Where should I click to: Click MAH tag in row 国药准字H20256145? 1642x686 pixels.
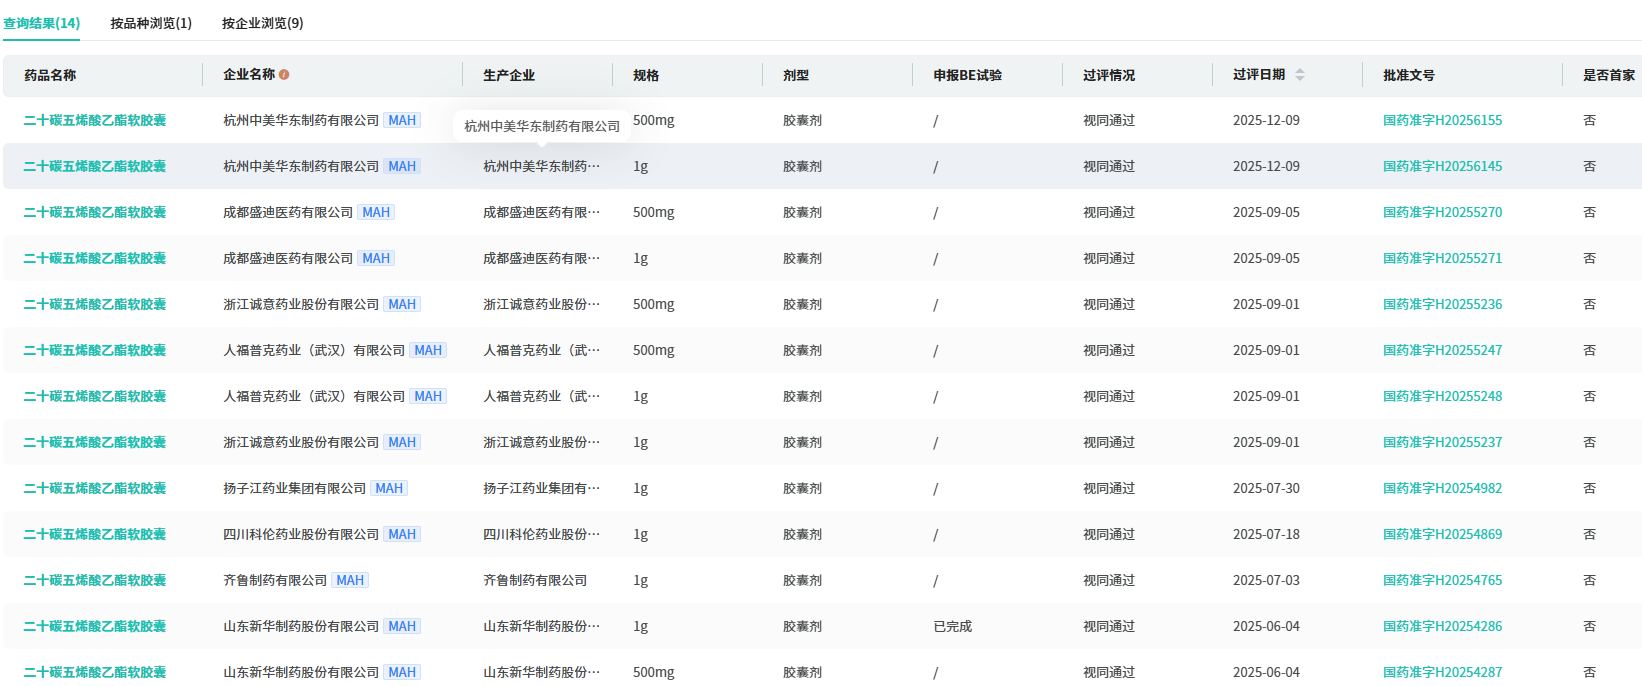tap(402, 166)
